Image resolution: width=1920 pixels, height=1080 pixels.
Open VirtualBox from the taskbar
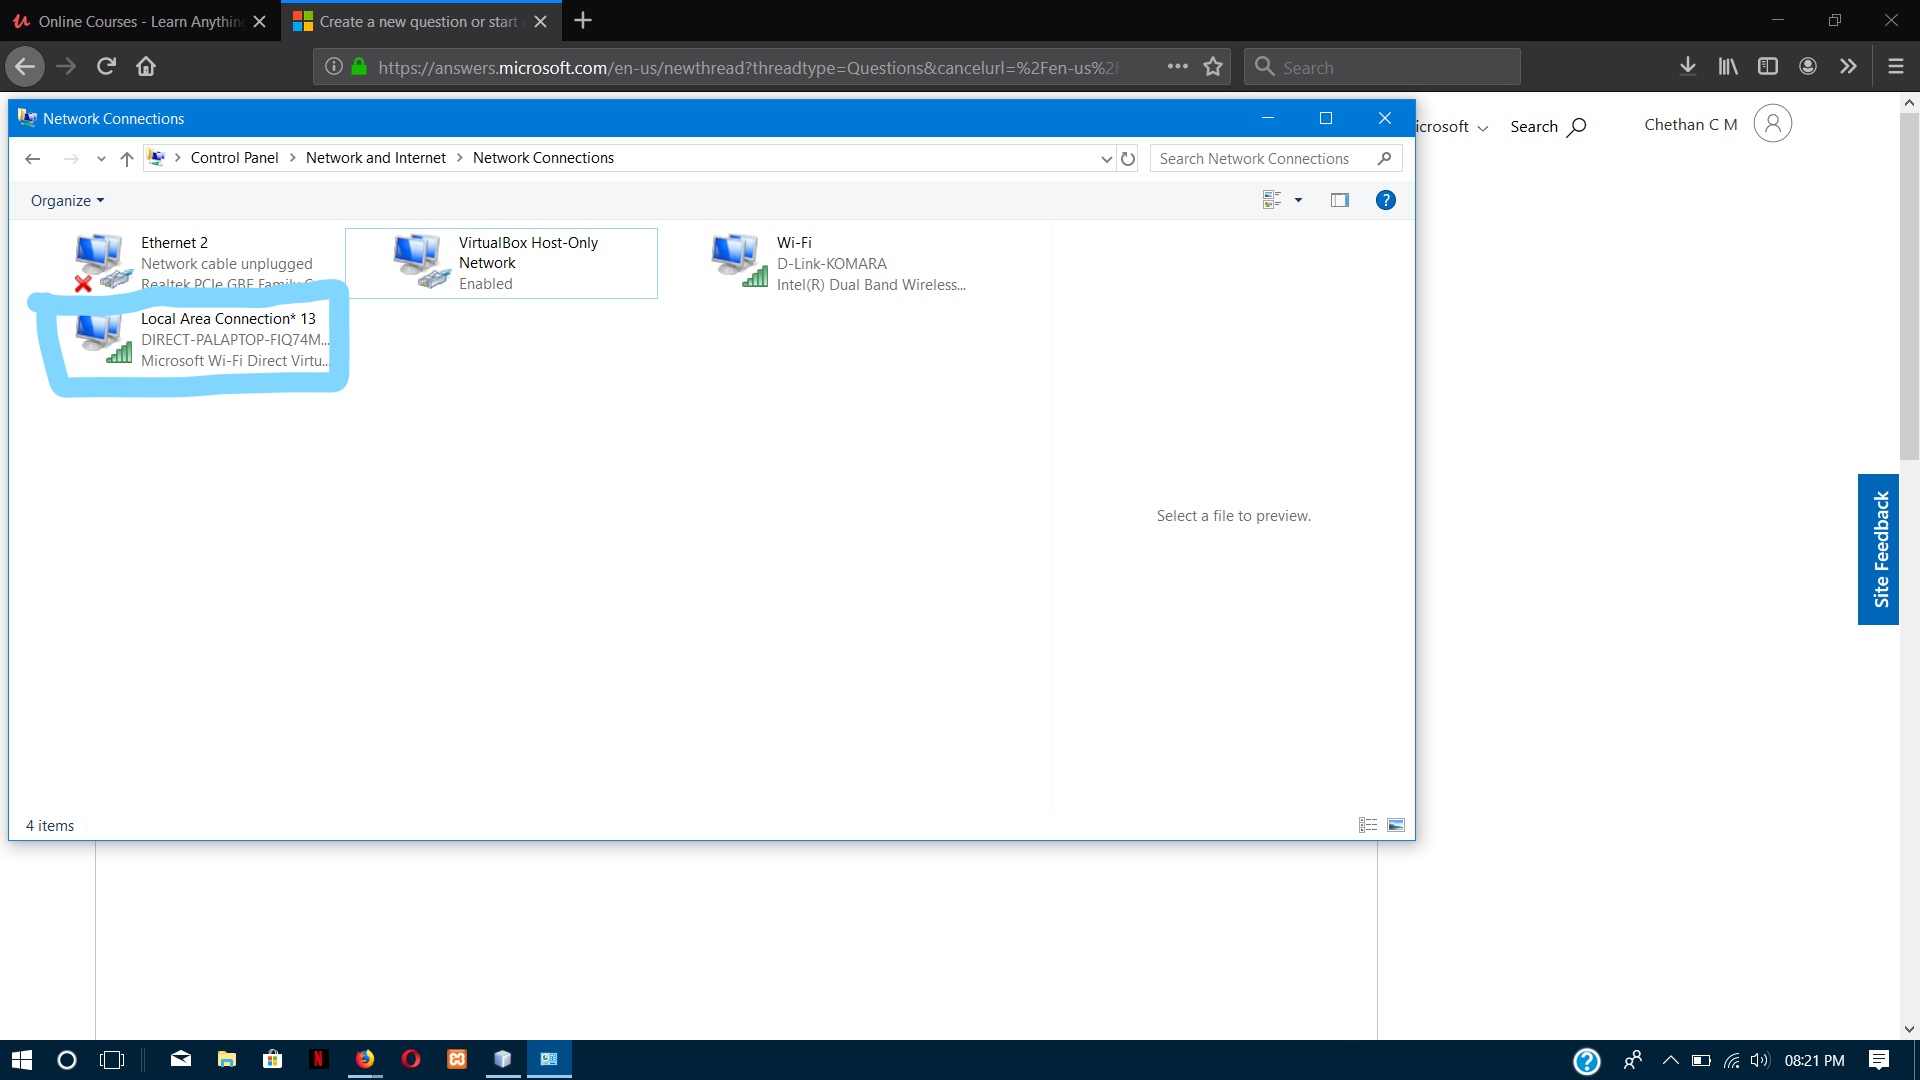click(503, 1059)
